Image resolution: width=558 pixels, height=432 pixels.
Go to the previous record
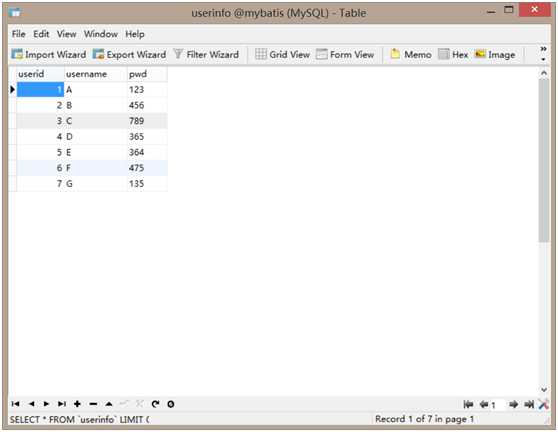(31, 404)
